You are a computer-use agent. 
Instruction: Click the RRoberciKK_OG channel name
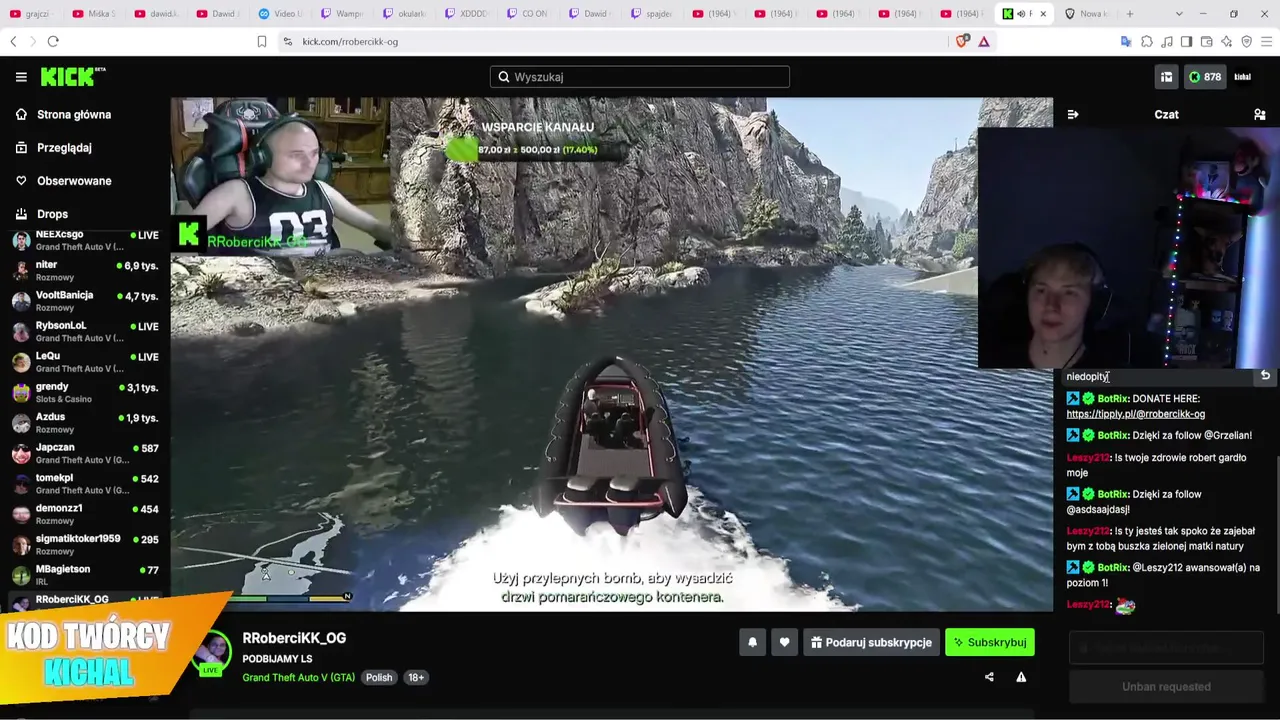tap(294, 638)
